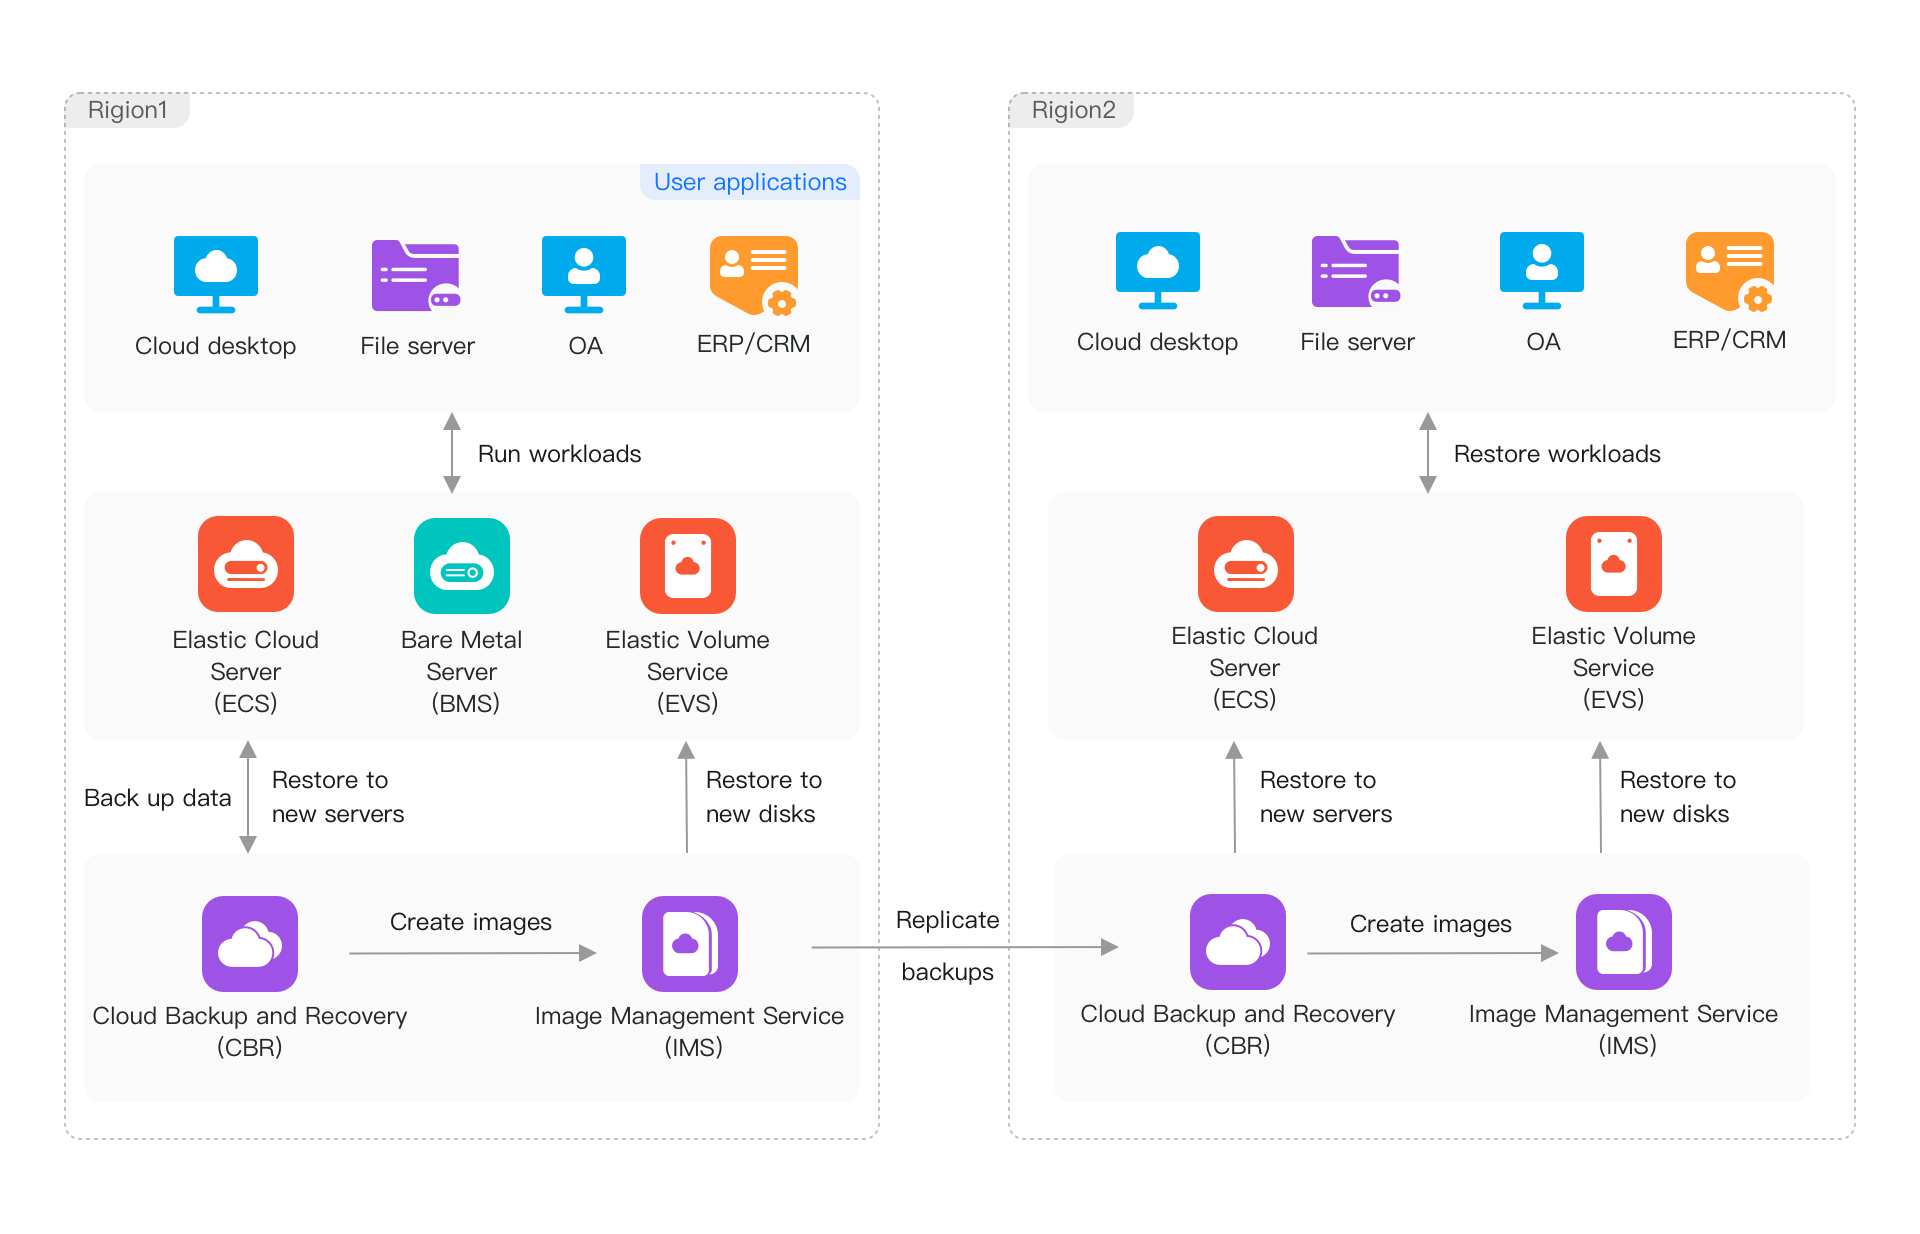Image resolution: width=1920 pixels, height=1234 pixels.
Task: Click Image Management Service icon in Rigion1
Action: pyautogui.click(x=690, y=944)
